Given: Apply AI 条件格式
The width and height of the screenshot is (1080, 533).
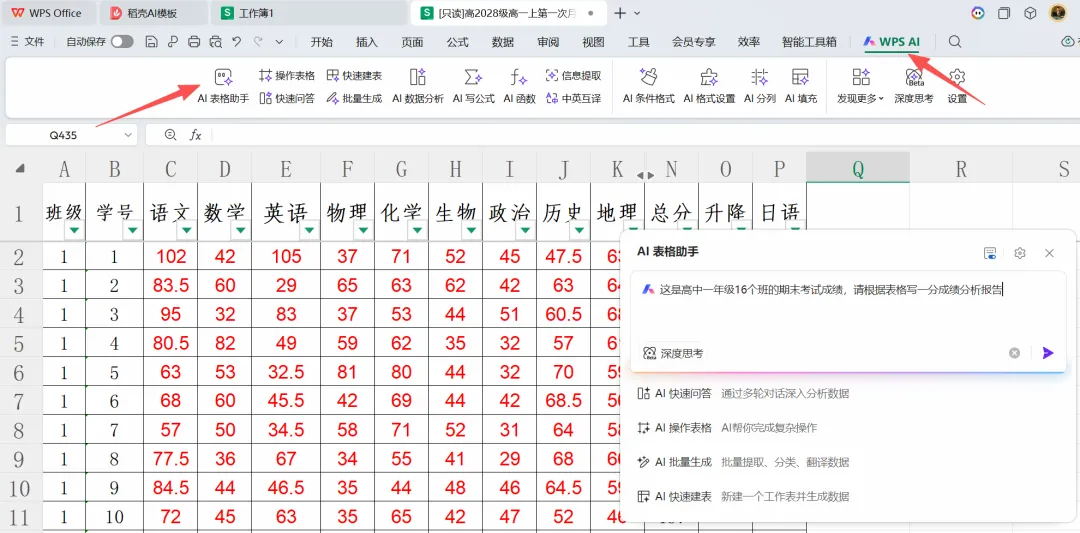Looking at the screenshot, I should [x=648, y=87].
